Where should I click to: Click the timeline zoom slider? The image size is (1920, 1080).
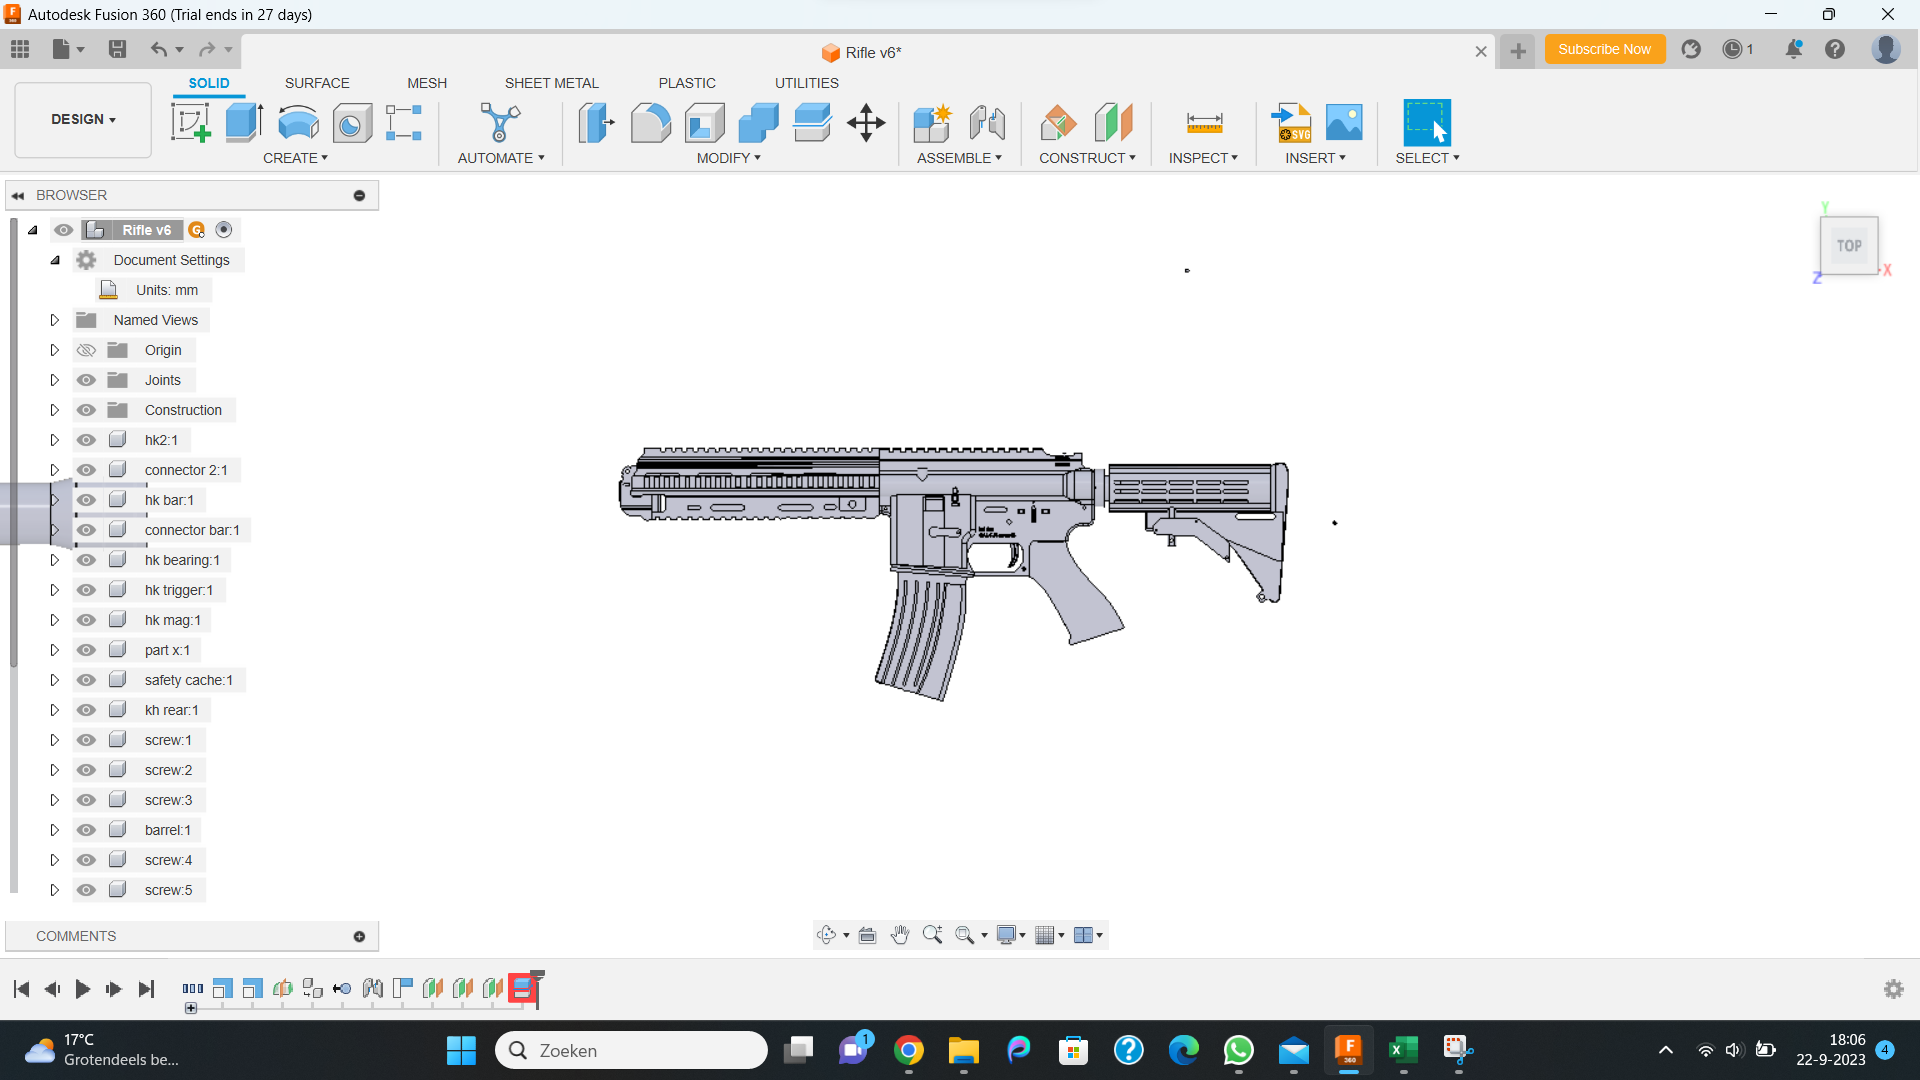coord(190,1008)
